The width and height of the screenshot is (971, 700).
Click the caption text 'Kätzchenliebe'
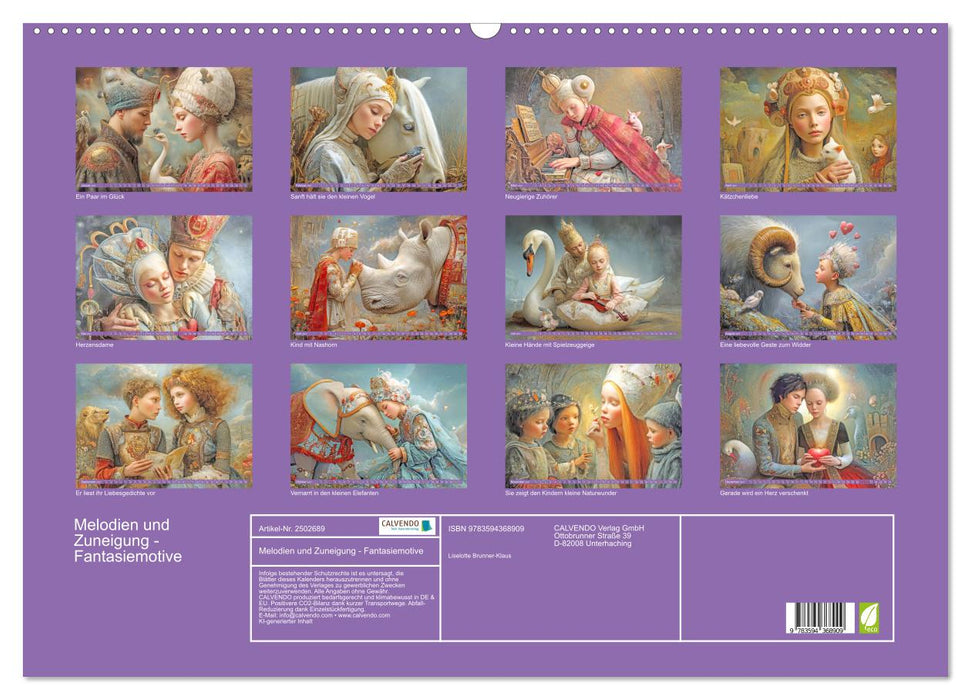[x=739, y=197]
